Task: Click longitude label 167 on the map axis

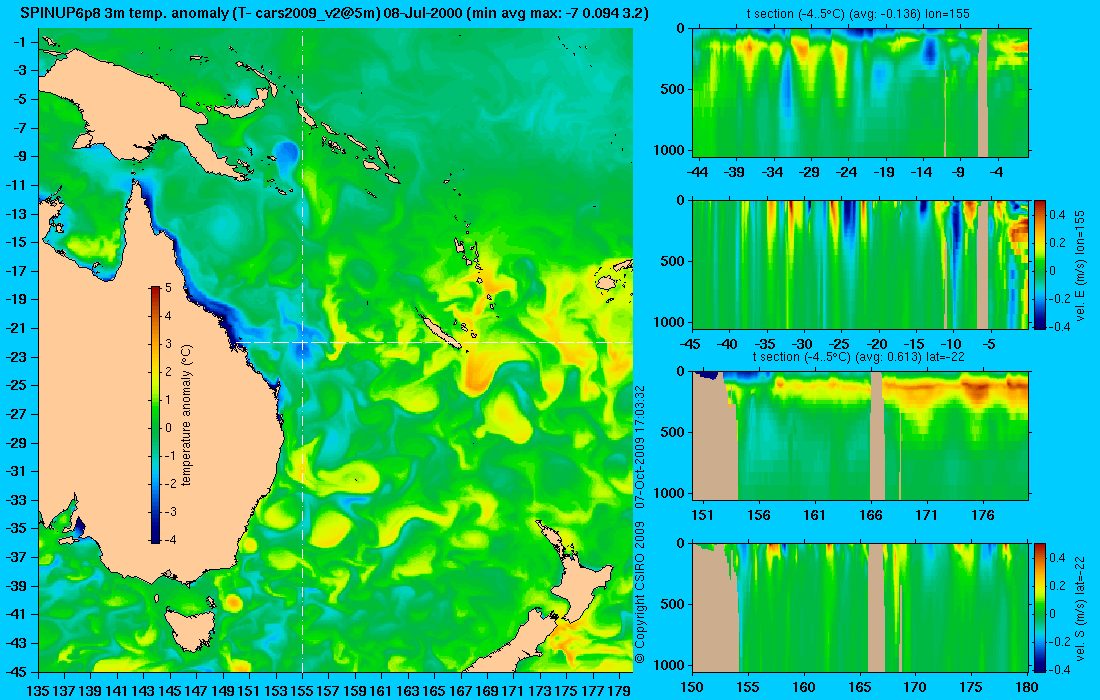Action: [461, 691]
